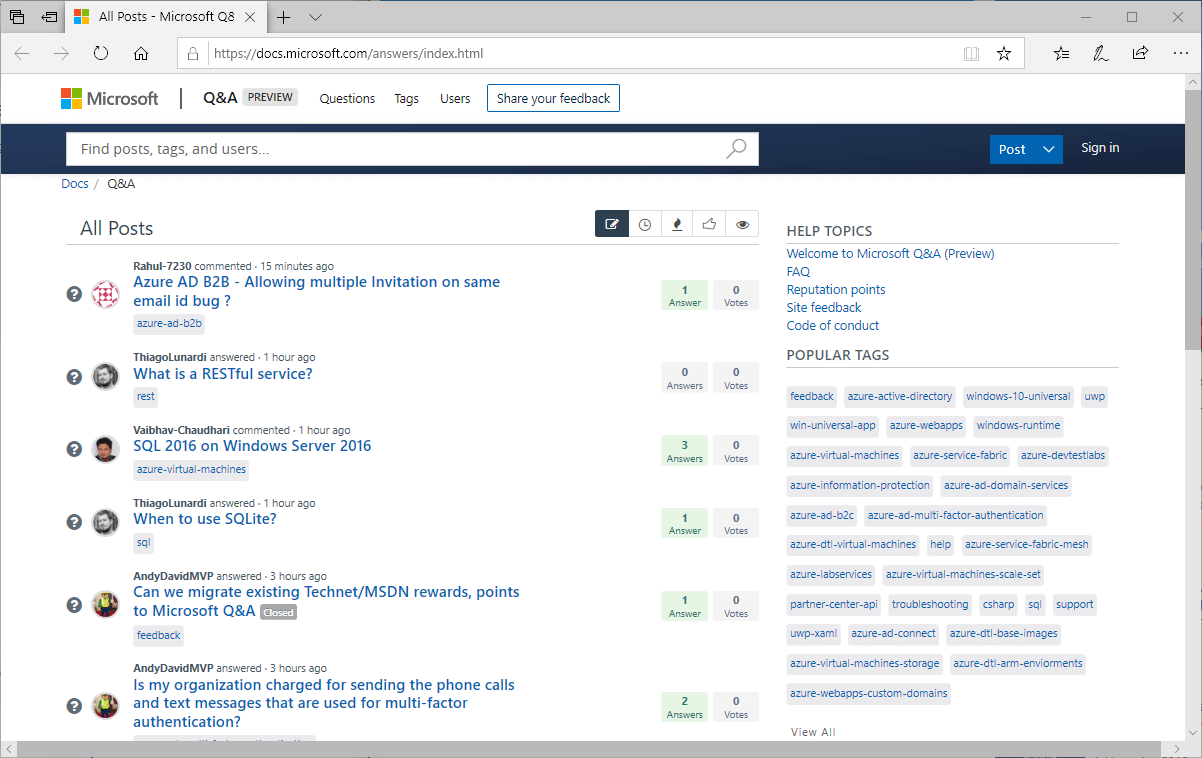Sort posts by hot flame icon
The width and height of the screenshot is (1202, 758).
[677, 225]
